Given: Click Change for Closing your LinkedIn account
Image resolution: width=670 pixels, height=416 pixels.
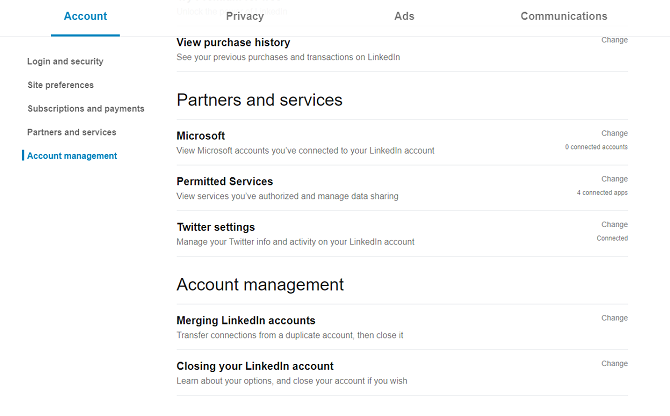Looking at the screenshot, I should (x=614, y=364).
